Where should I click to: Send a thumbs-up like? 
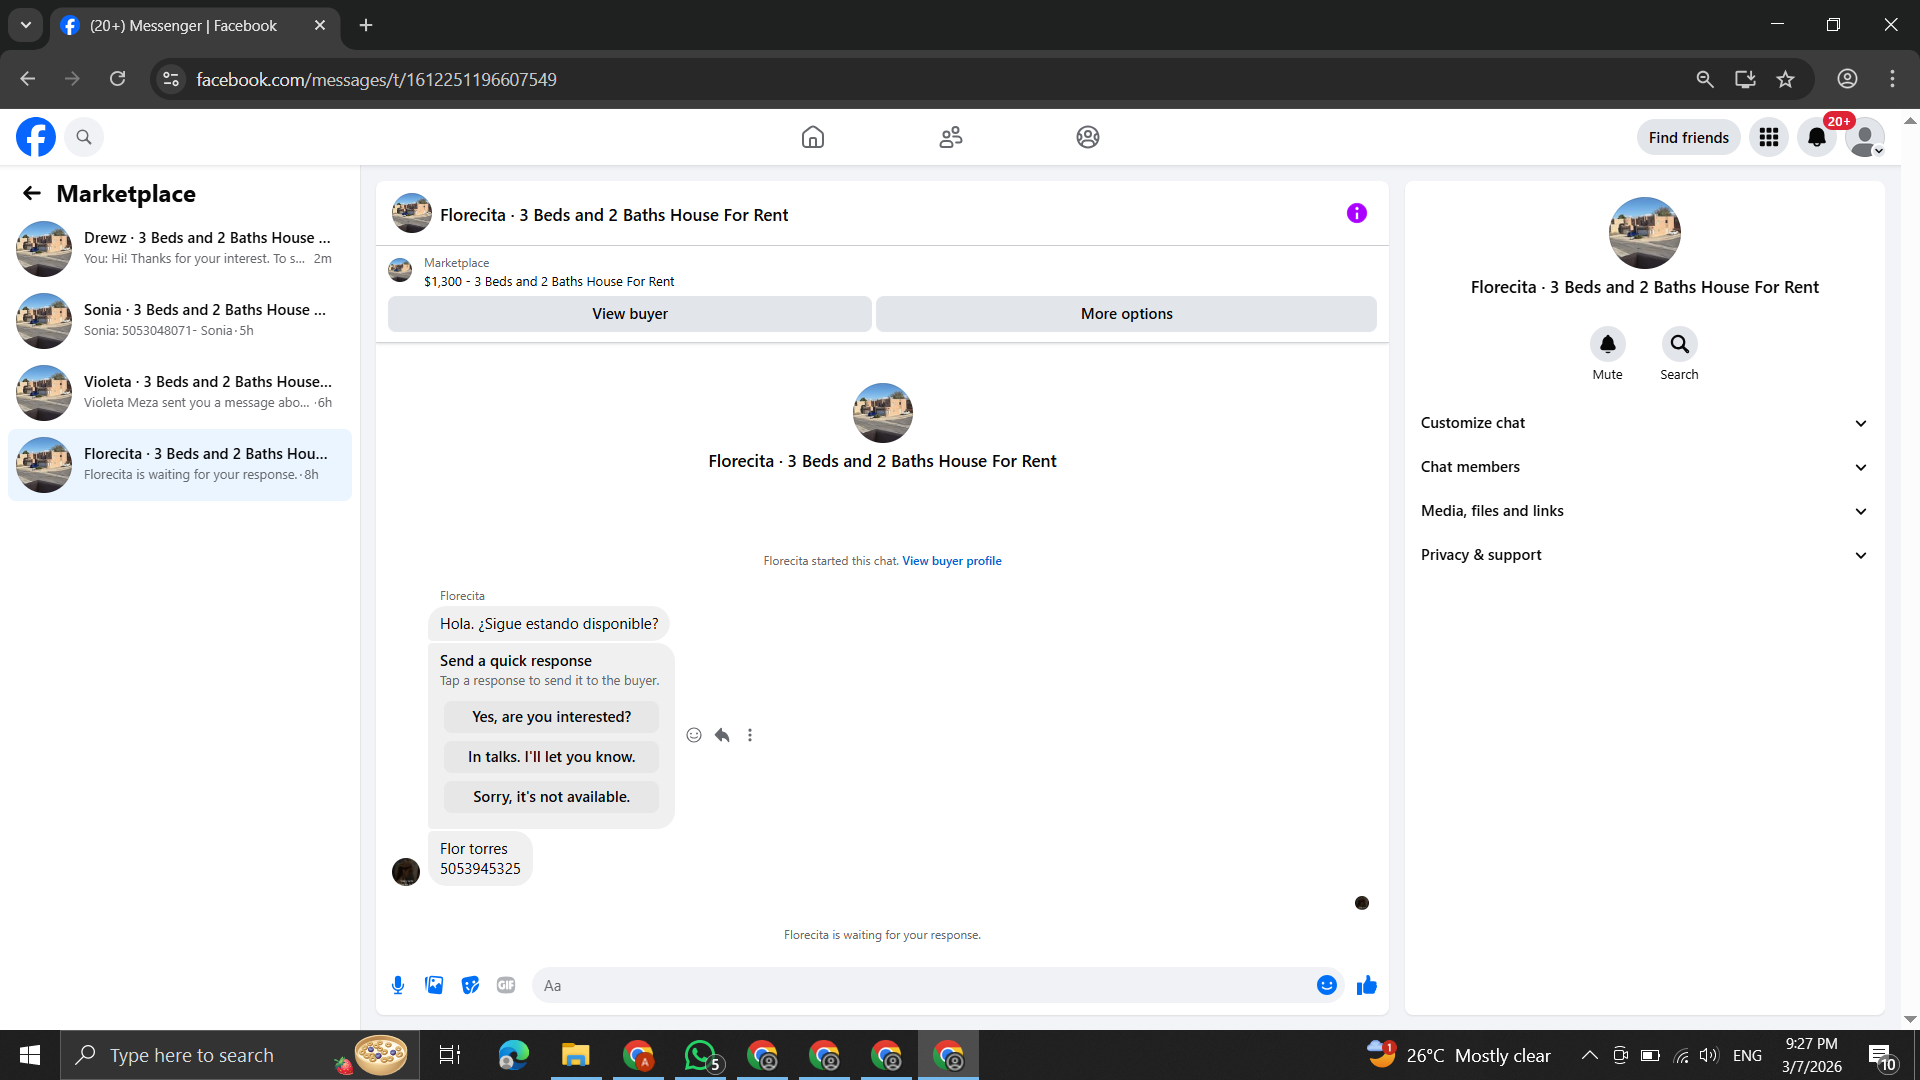pyautogui.click(x=1367, y=985)
